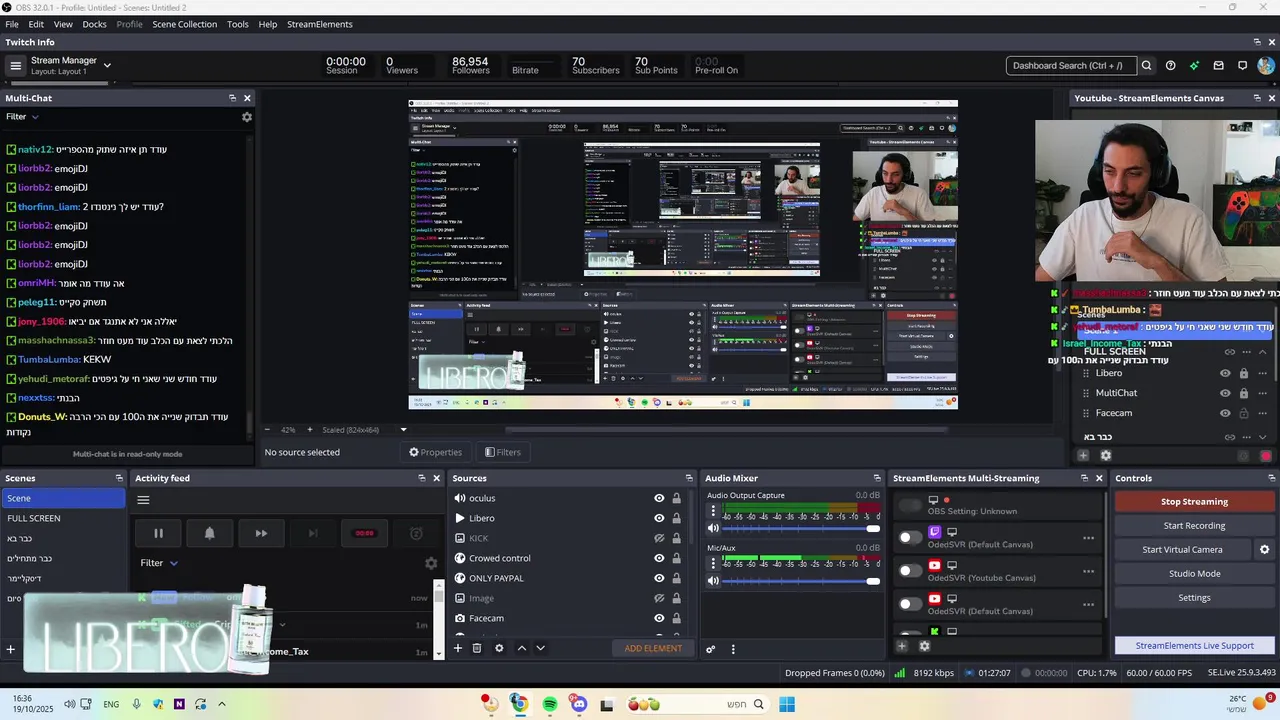This screenshot has height=720, width=1280.
Task: Configure virtual camera gear icon
Action: coord(1264,549)
